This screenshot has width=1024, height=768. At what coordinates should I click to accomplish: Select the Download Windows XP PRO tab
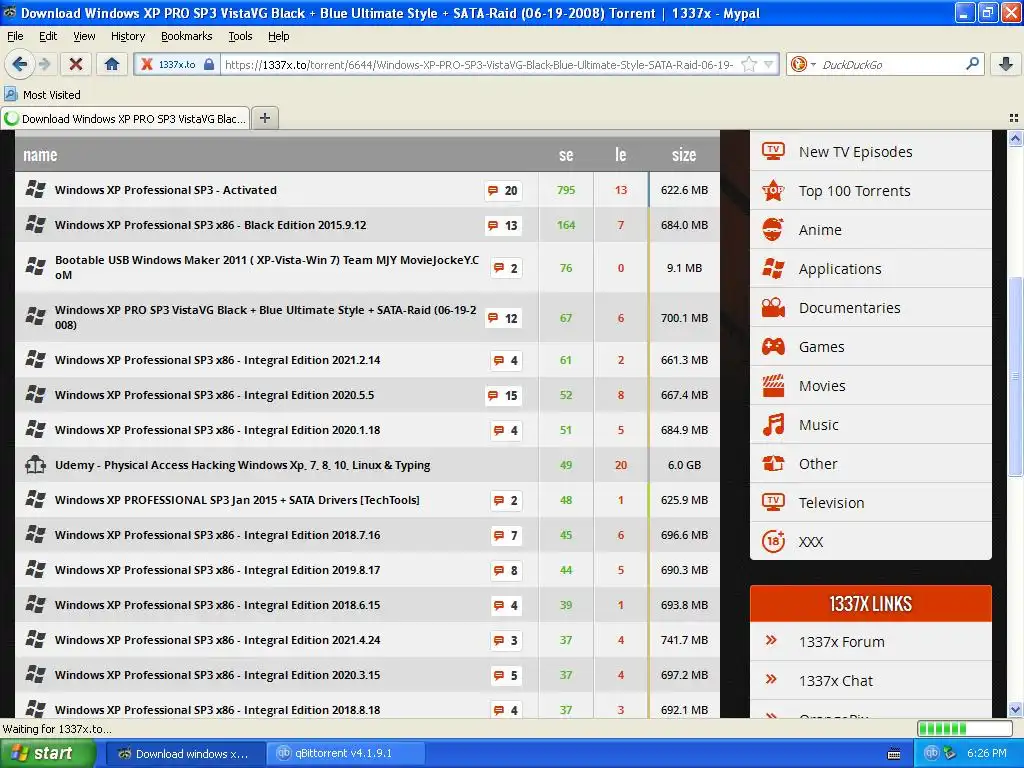tap(125, 118)
